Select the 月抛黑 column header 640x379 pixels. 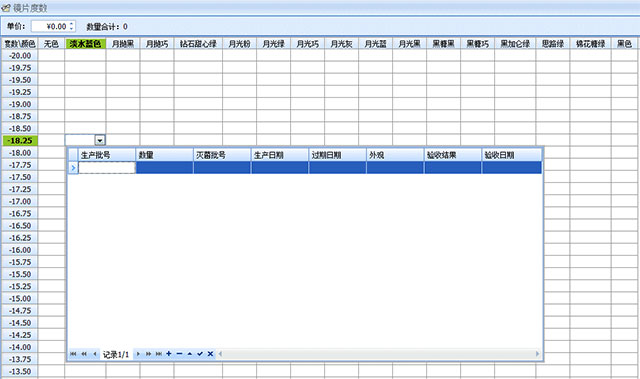[123, 44]
